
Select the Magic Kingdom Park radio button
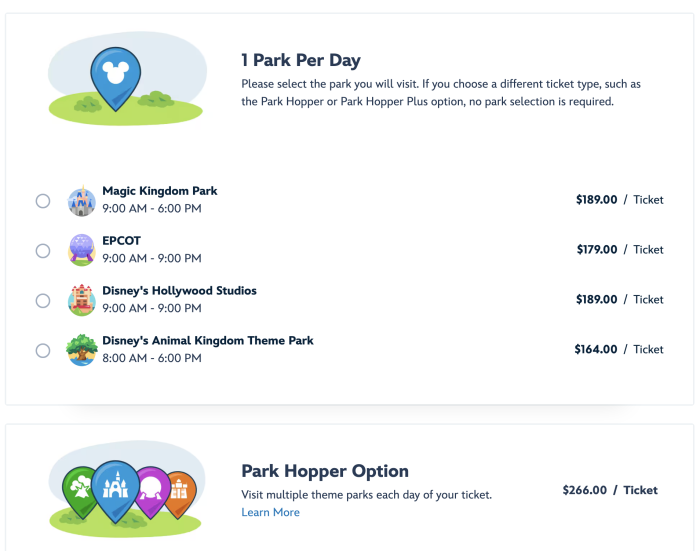(x=43, y=201)
